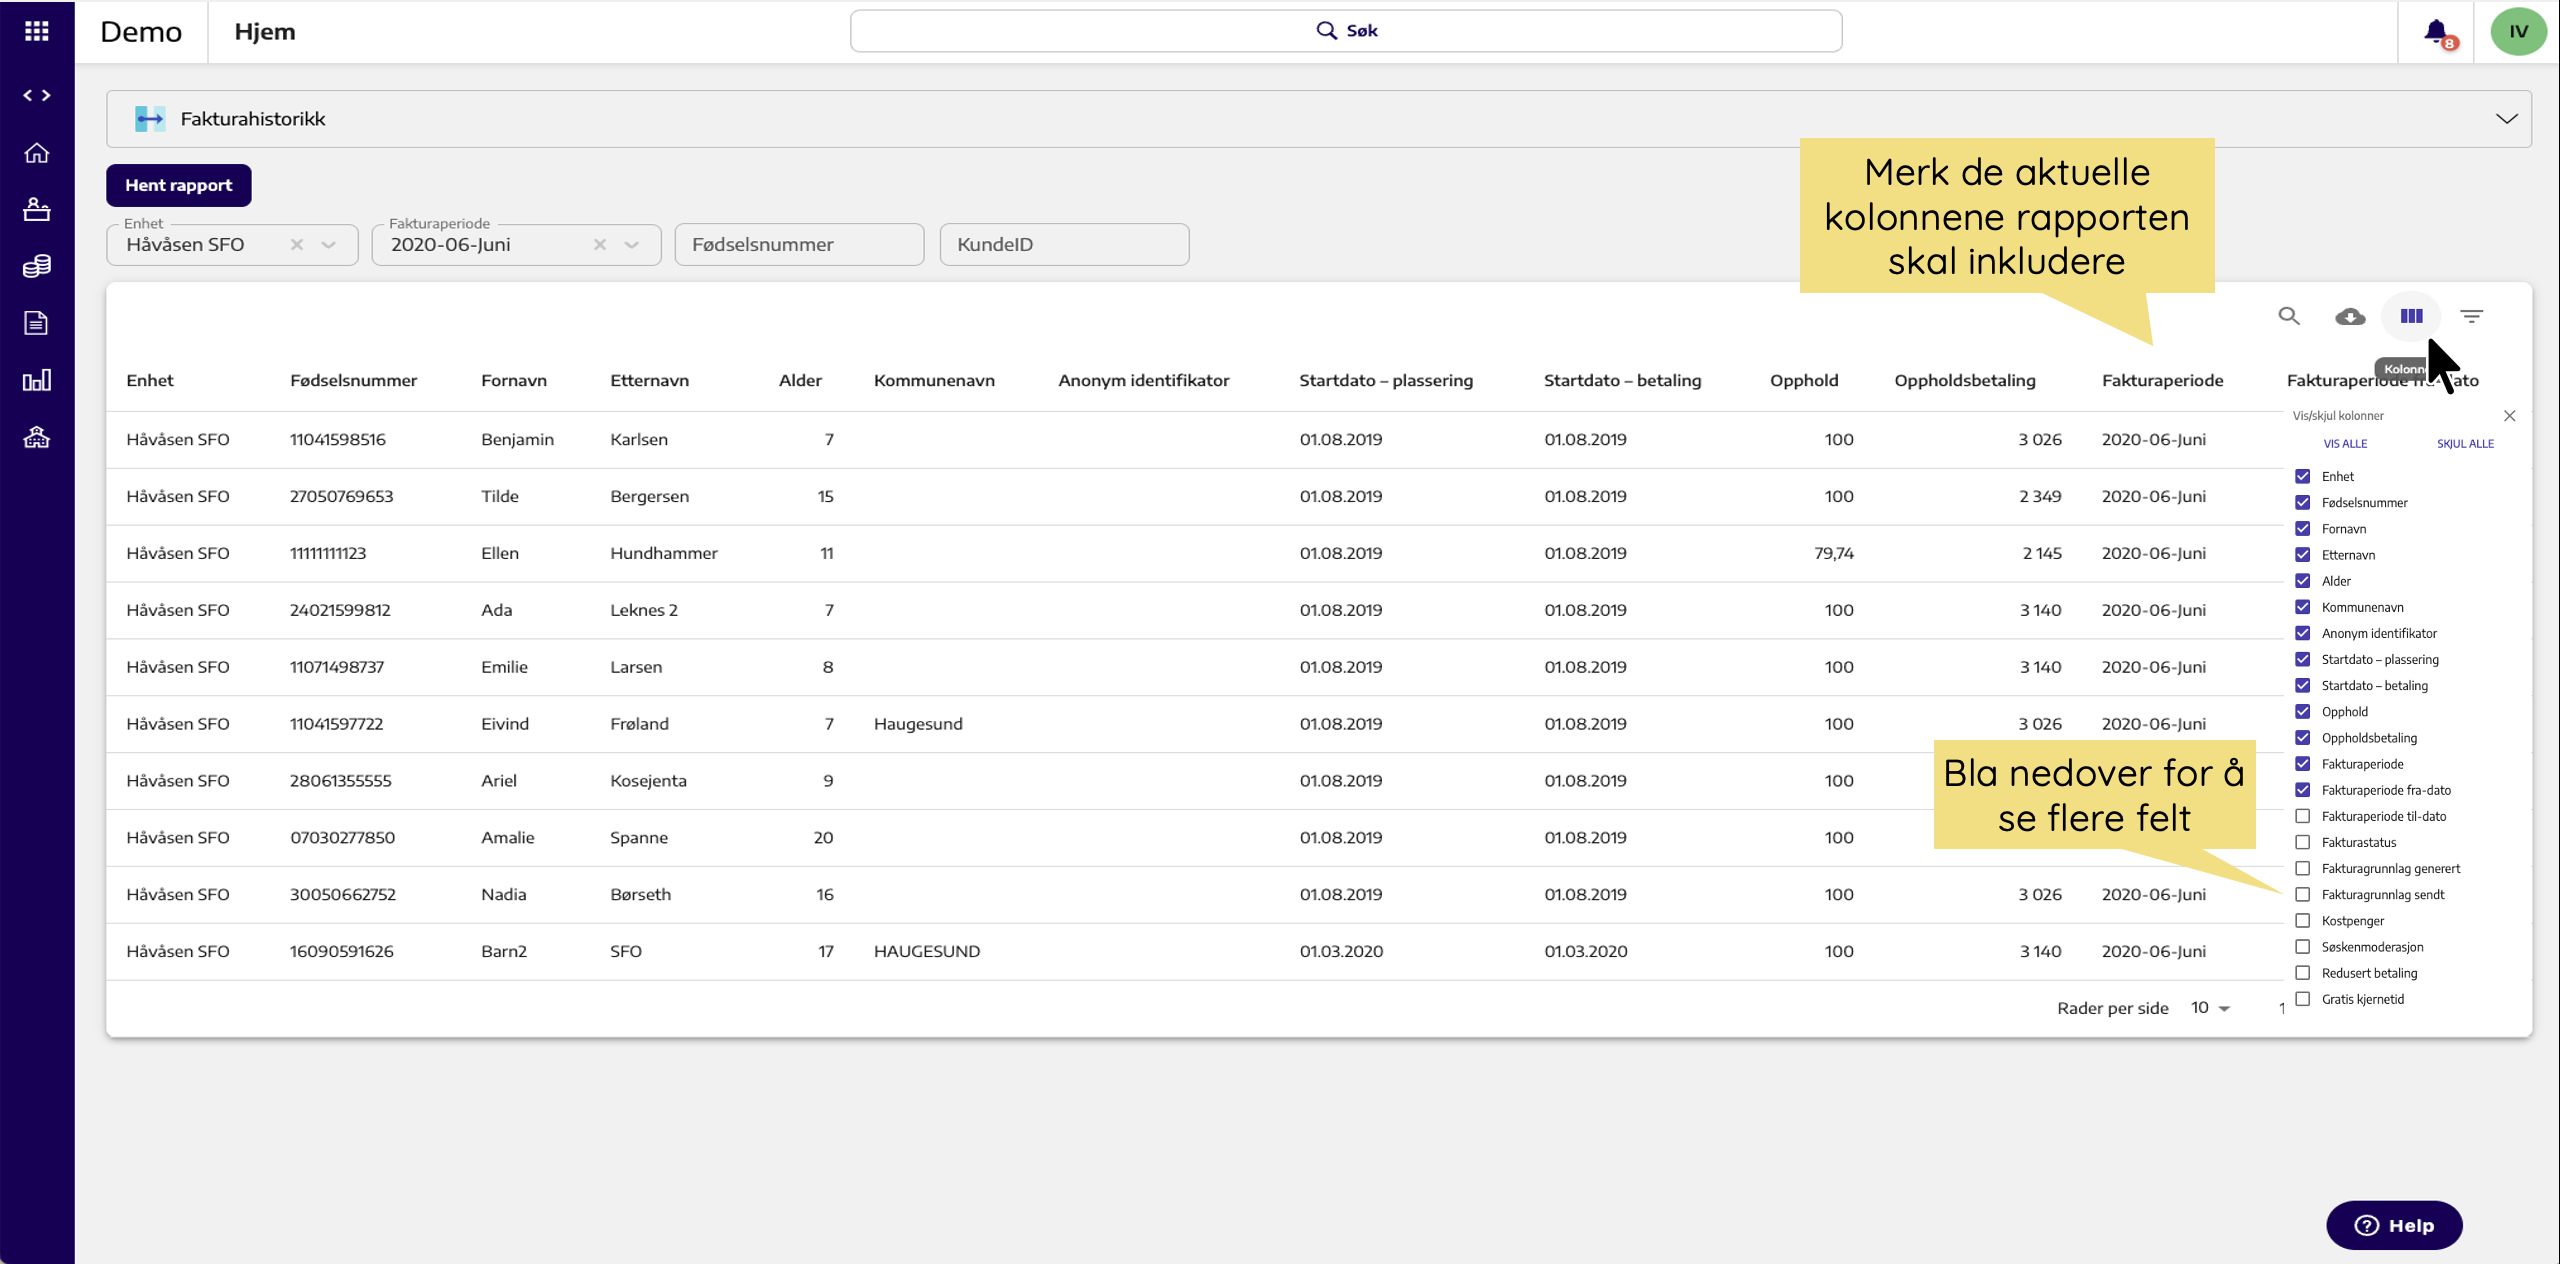Select the Kosejenta surname cell
This screenshot has width=2560, height=1264.
(x=648, y=781)
